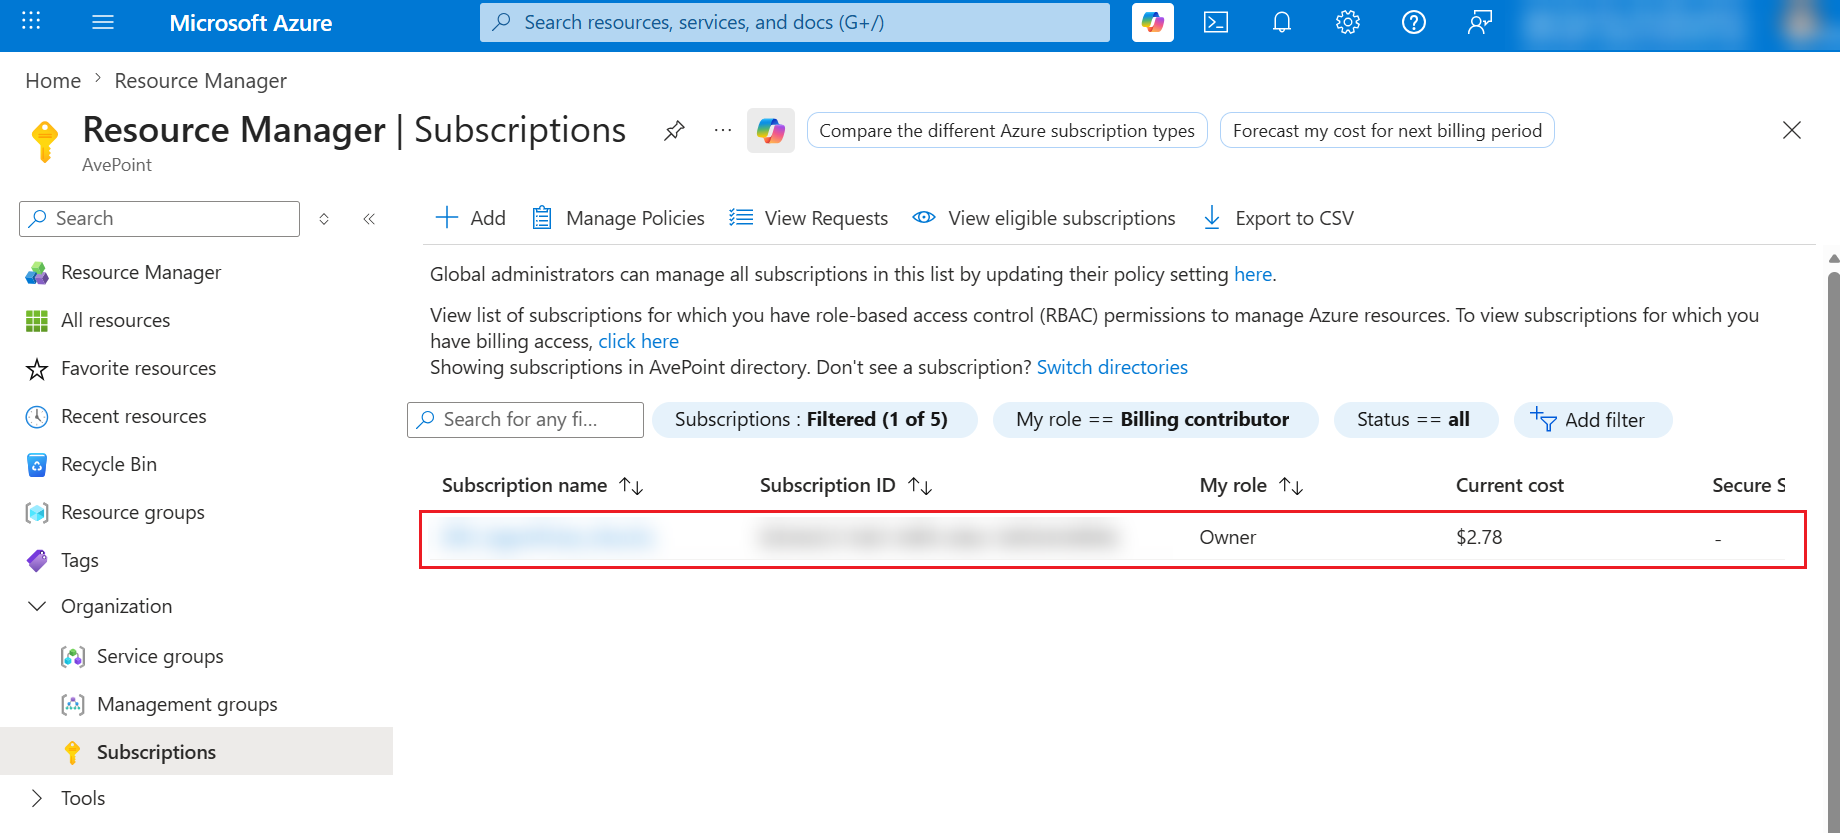
Task: Click Compare the different Azure subscription types
Action: (x=1007, y=130)
